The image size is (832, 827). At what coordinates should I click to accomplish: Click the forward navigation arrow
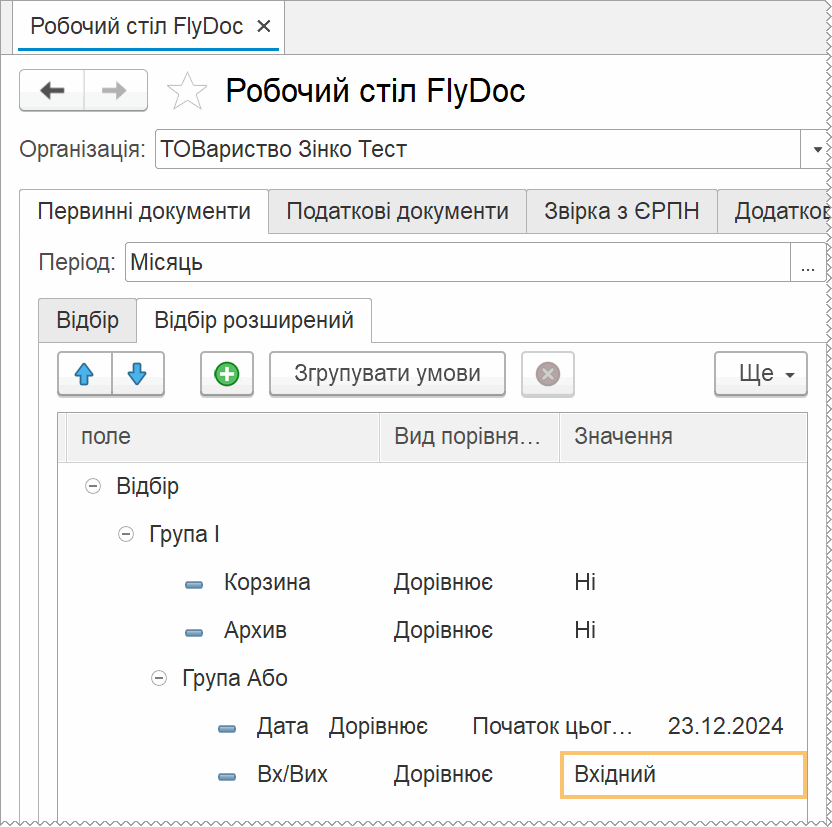pos(115,91)
